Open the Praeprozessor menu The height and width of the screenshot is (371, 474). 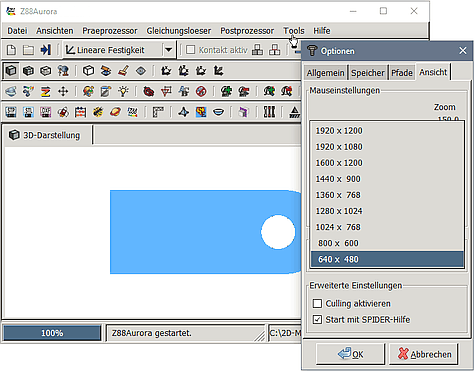tap(110, 31)
